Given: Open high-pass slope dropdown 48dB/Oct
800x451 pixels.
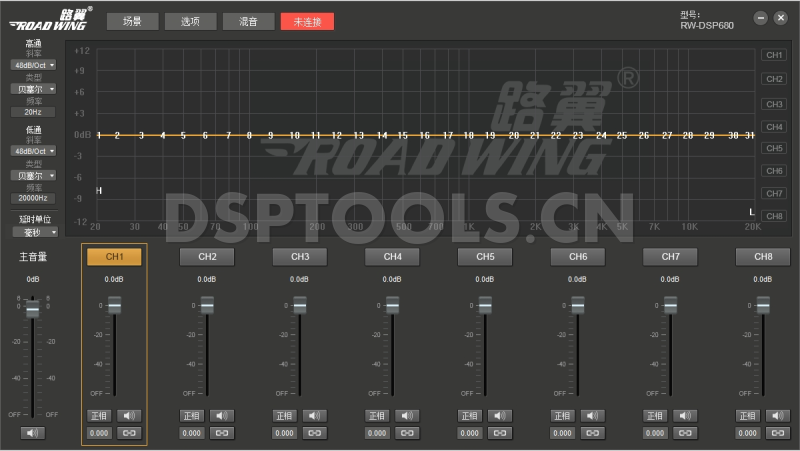Looking at the screenshot, I should 33,65.
